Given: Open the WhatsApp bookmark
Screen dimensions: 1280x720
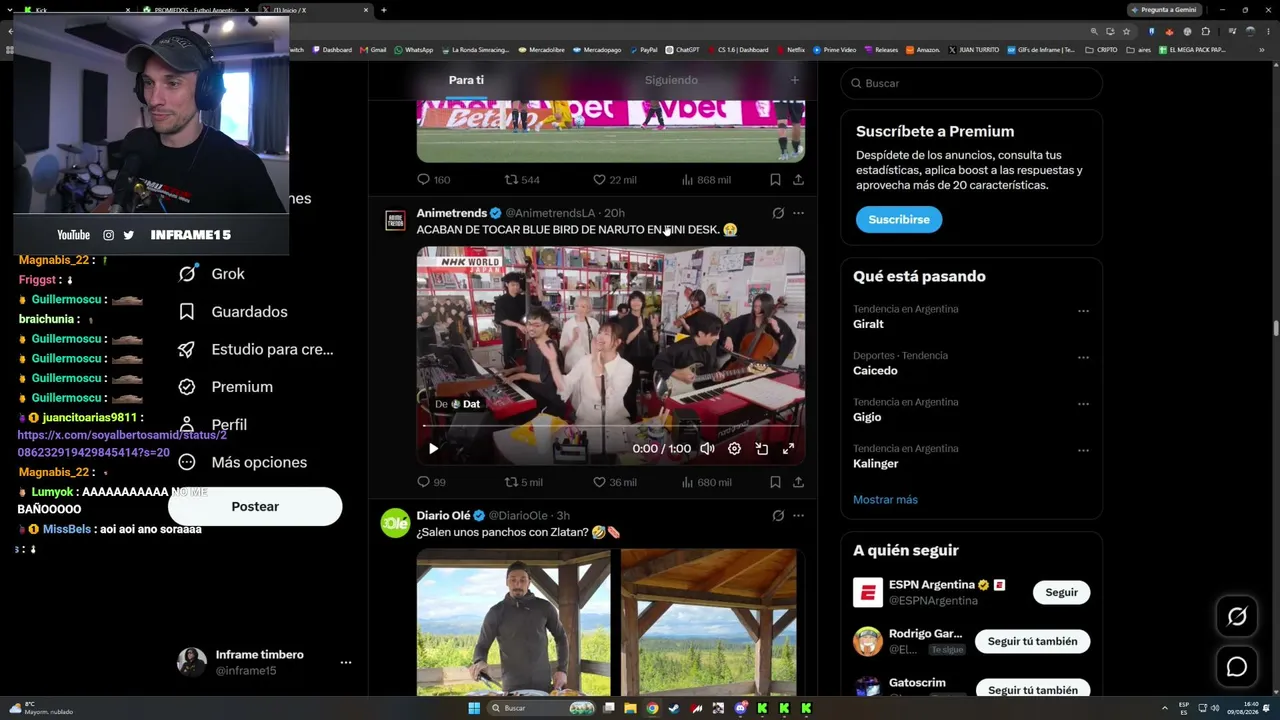Looking at the screenshot, I should pos(414,50).
